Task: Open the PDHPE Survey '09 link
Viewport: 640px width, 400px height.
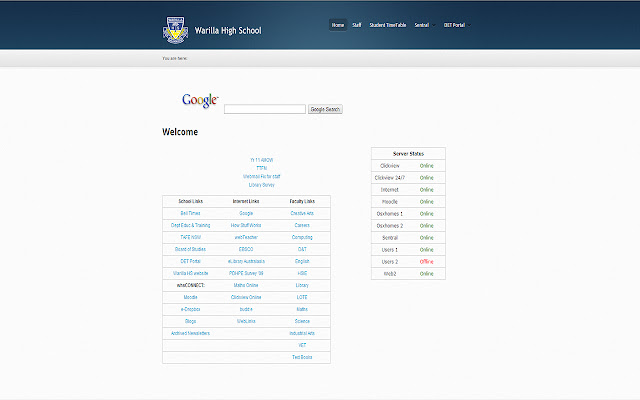Action: [246, 273]
